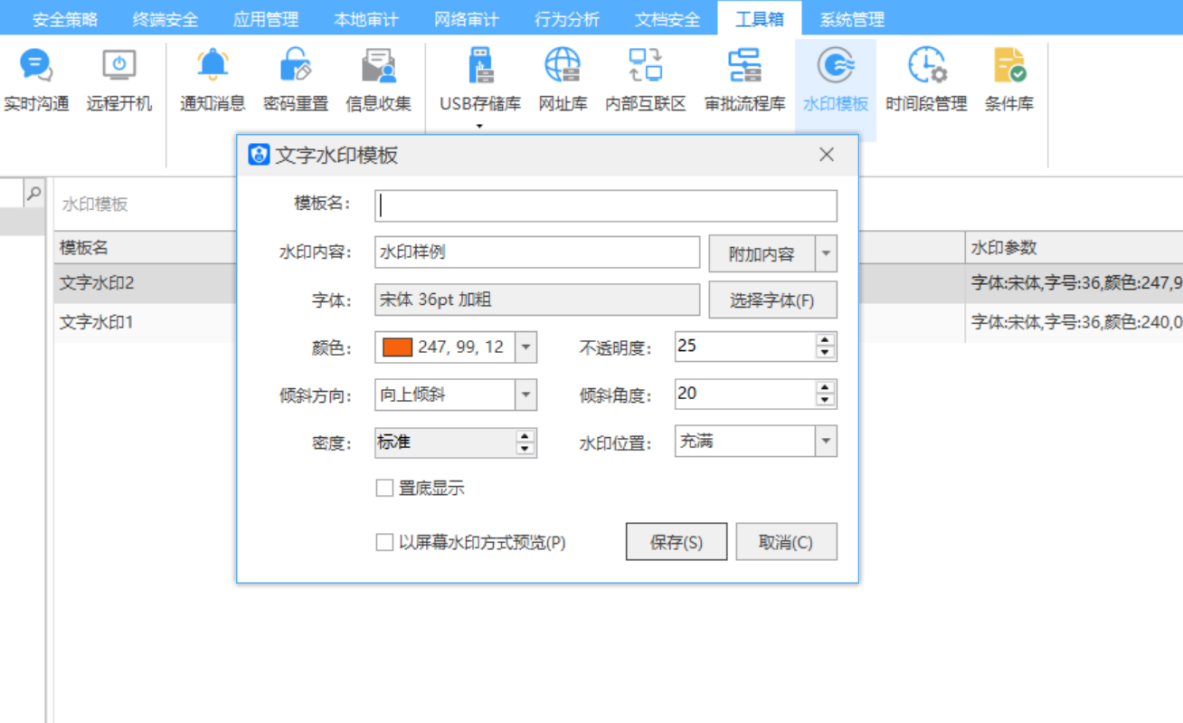Open the USB存储库 library

coord(480,80)
